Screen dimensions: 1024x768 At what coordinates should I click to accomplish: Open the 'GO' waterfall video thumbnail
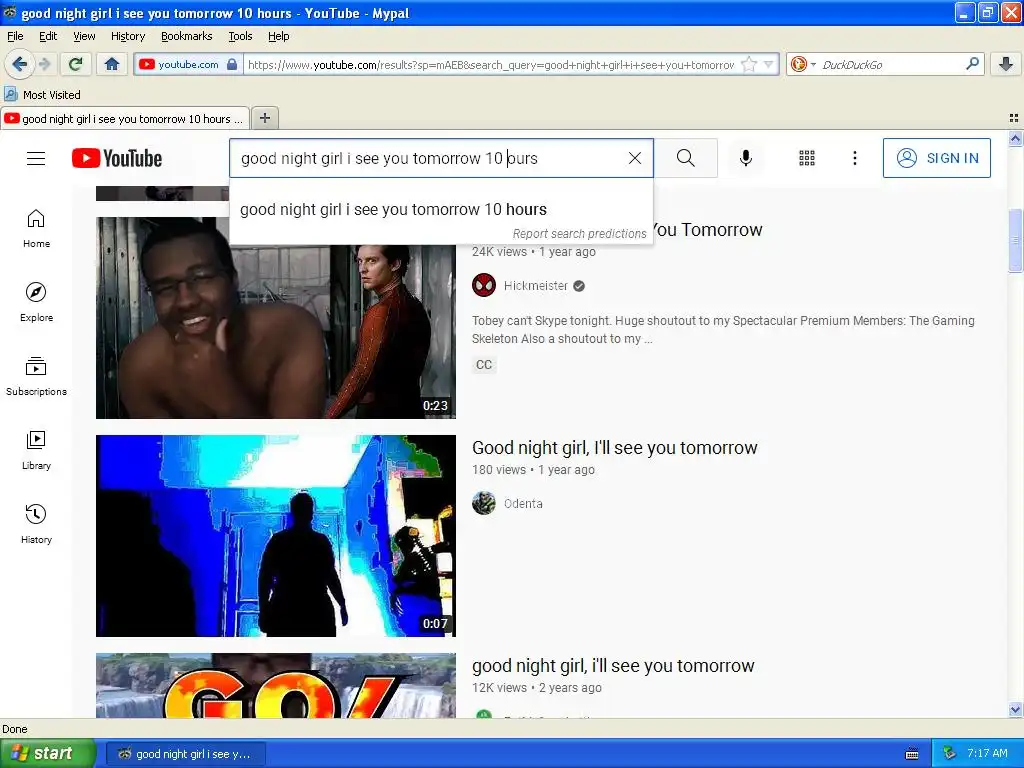(276, 685)
